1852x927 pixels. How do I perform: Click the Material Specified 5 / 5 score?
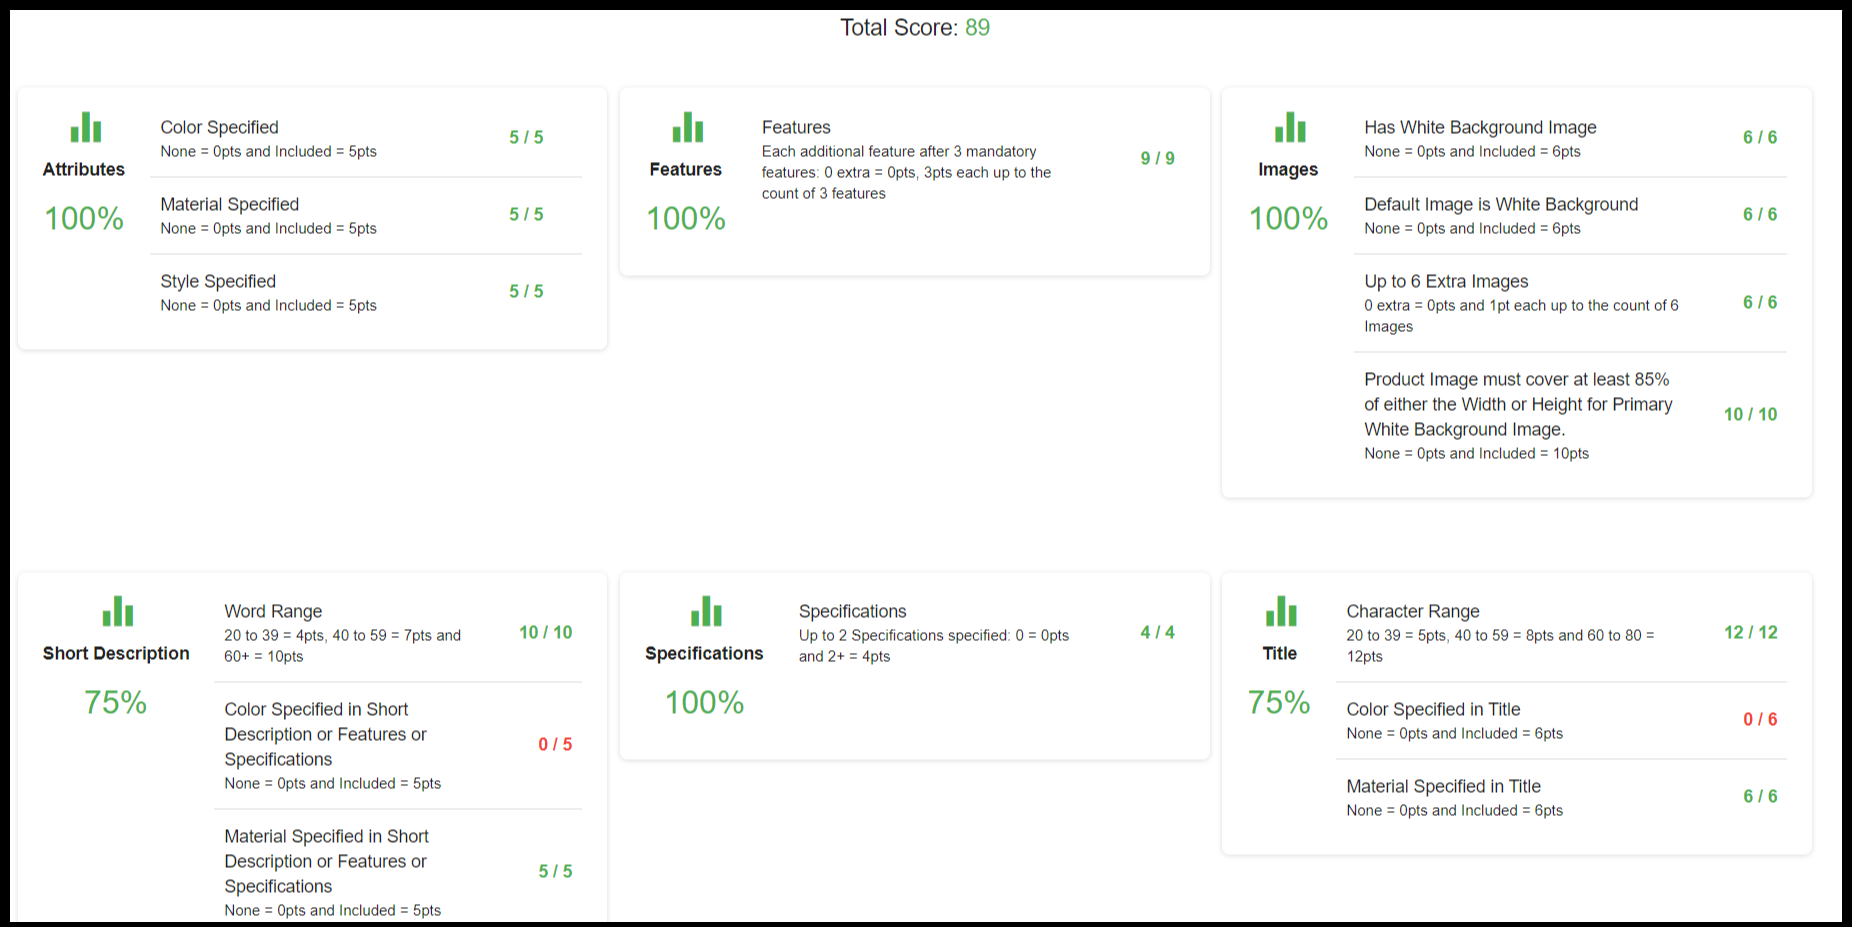point(526,214)
